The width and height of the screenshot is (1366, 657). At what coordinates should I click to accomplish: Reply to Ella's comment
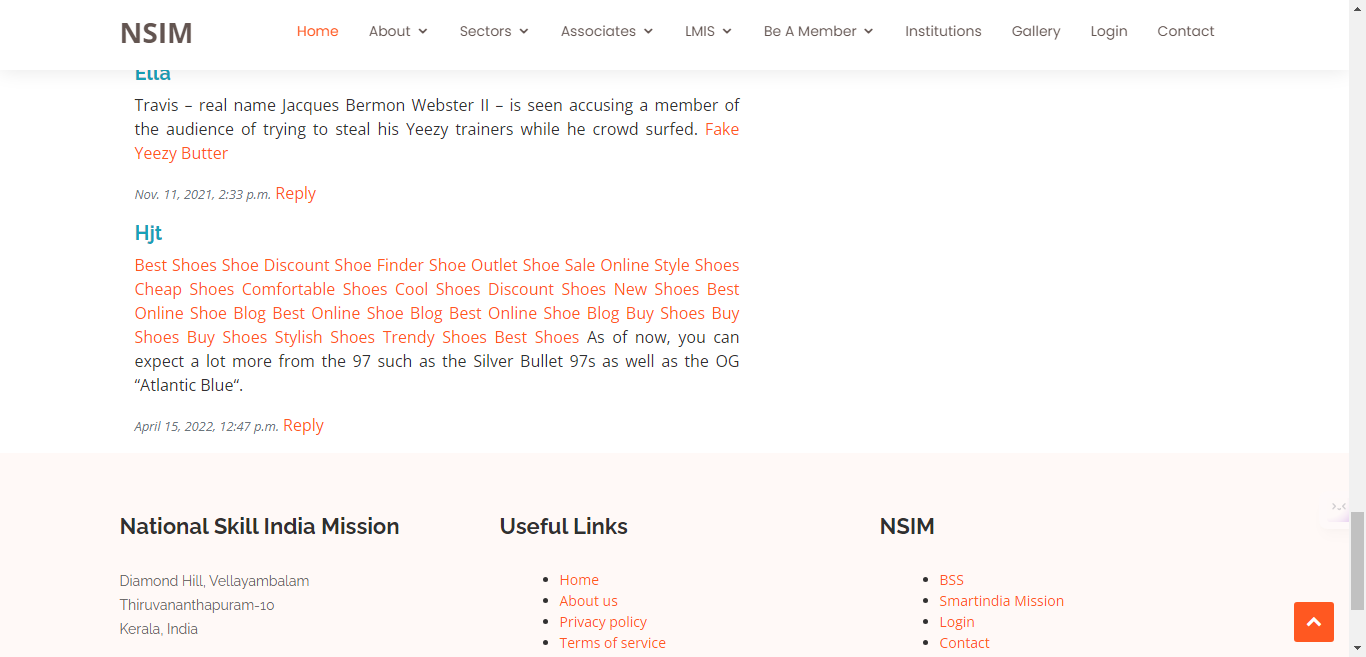(295, 193)
